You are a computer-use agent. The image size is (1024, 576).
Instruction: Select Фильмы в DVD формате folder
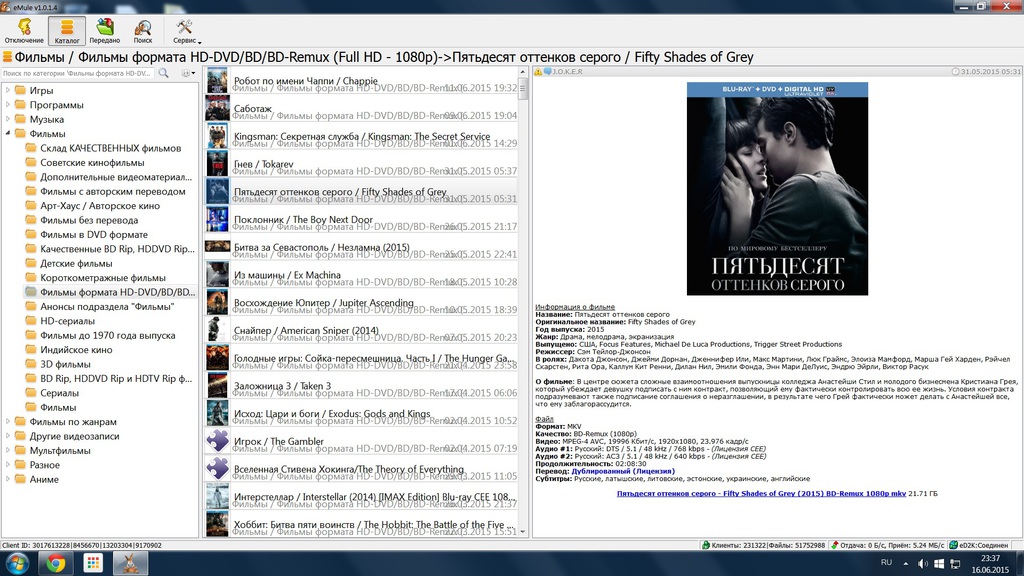click(x=93, y=234)
